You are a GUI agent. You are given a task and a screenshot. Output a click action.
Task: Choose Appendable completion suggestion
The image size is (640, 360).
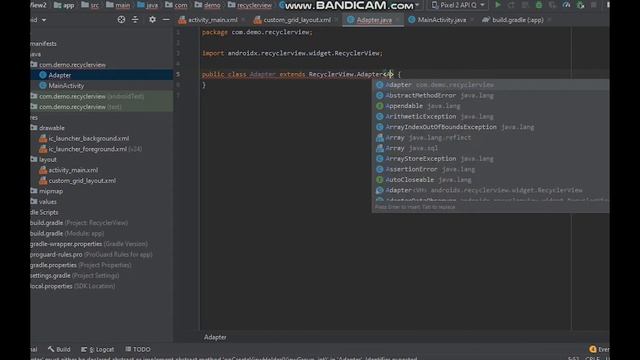[491, 106]
